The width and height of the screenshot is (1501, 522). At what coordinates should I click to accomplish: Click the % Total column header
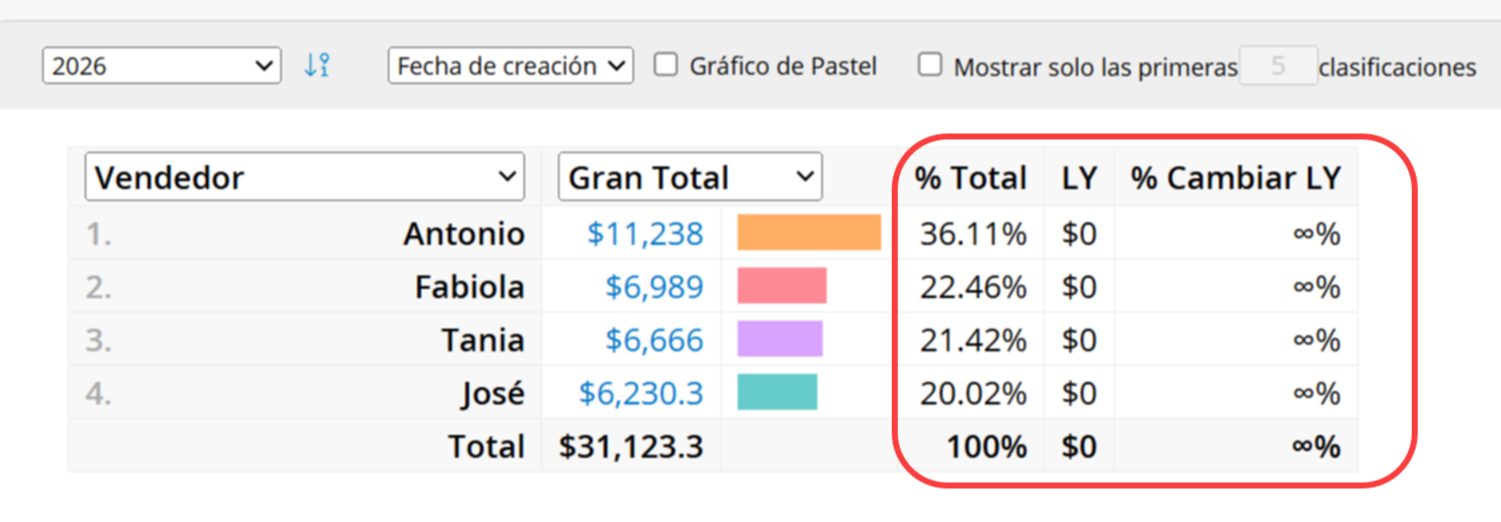(x=971, y=178)
